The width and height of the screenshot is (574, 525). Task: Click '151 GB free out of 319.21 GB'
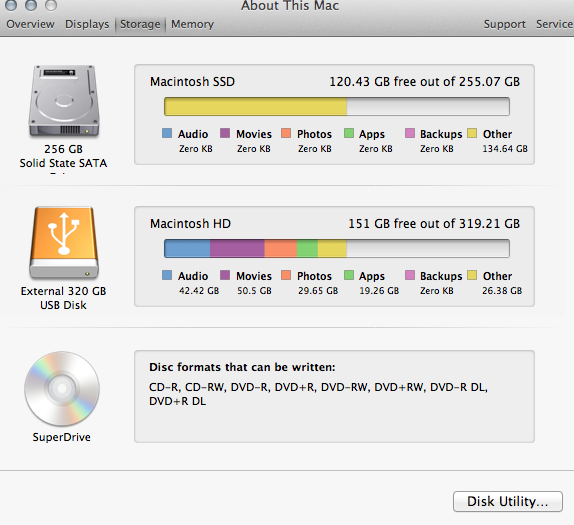[x=434, y=223]
